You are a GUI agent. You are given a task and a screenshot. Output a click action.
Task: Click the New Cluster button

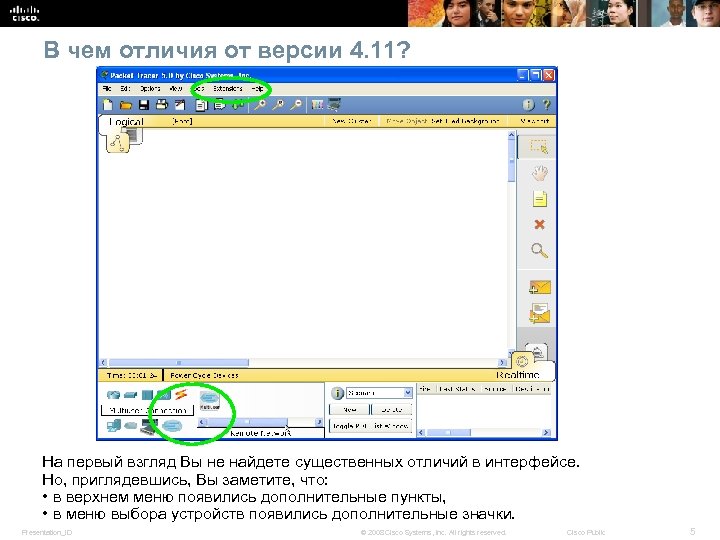pos(351,121)
